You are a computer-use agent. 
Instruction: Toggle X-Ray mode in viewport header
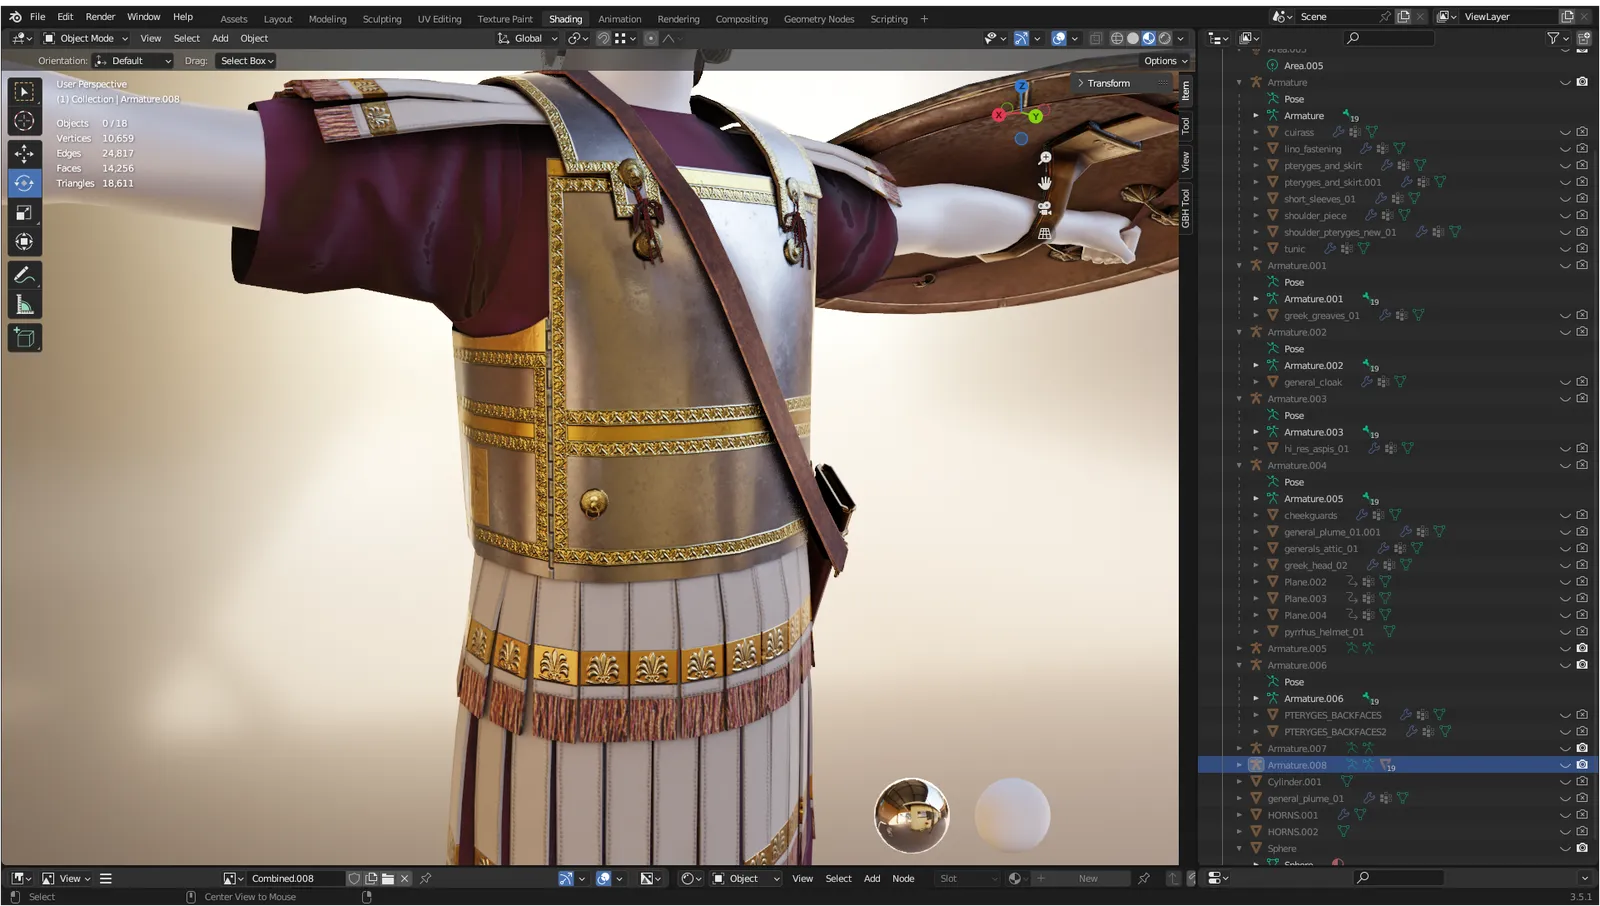click(1095, 39)
